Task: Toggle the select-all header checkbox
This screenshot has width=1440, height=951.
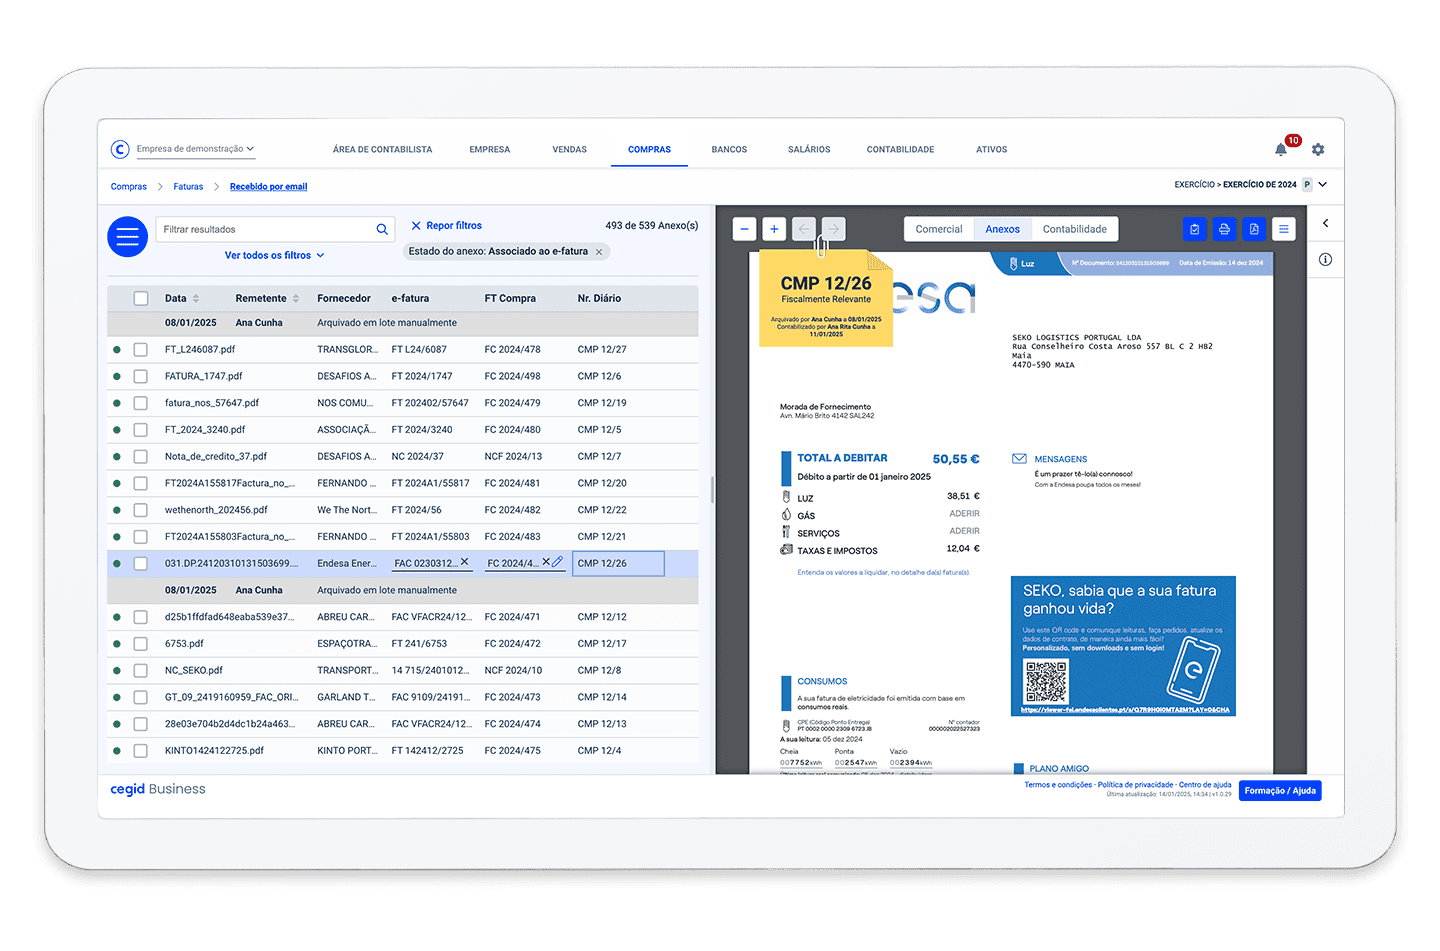Action: click(141, 298)
